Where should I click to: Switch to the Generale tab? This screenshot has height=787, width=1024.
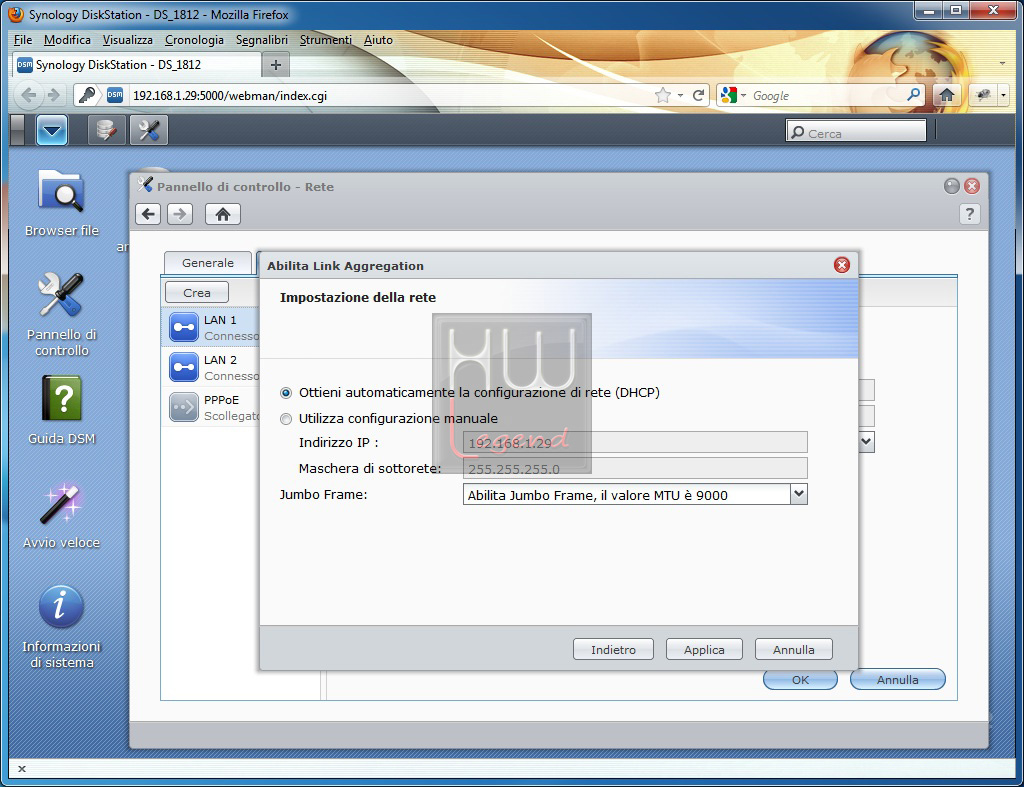pyautogui.click(x=208, y=263)
